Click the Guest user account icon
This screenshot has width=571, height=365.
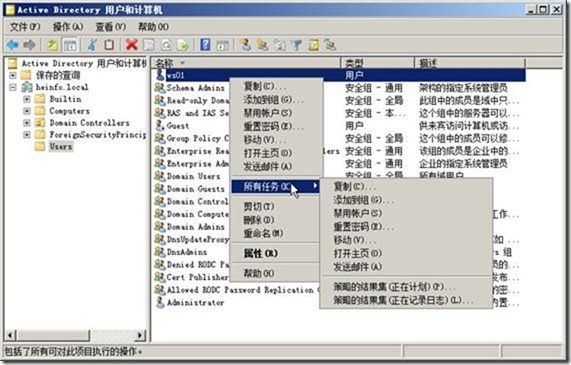pos(160,126)
